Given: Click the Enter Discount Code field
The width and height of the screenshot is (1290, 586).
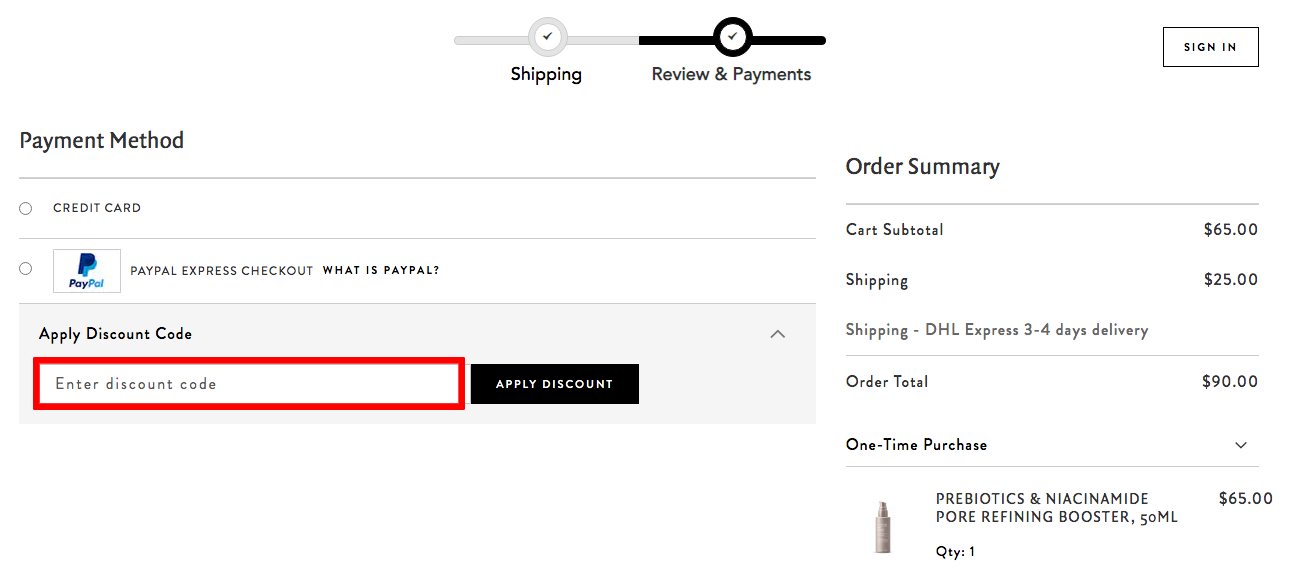Looking at the screenshot, I should pyautogui.click(x=248, y=384).
